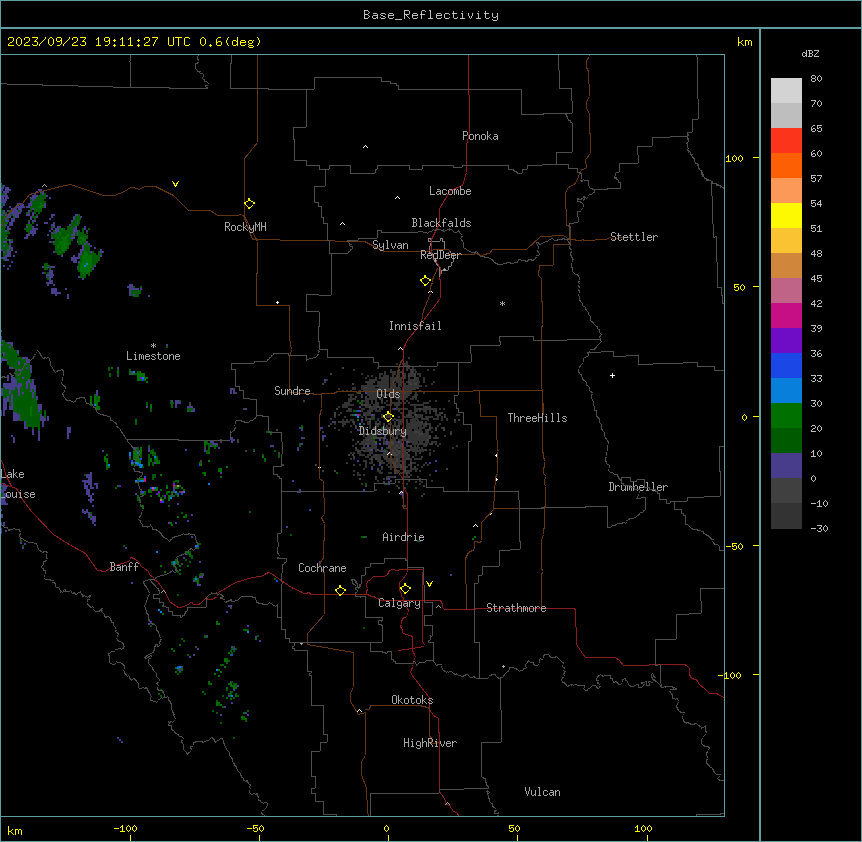Click the Blackfalds city label
862x842 pixels.
coord(441,223)
